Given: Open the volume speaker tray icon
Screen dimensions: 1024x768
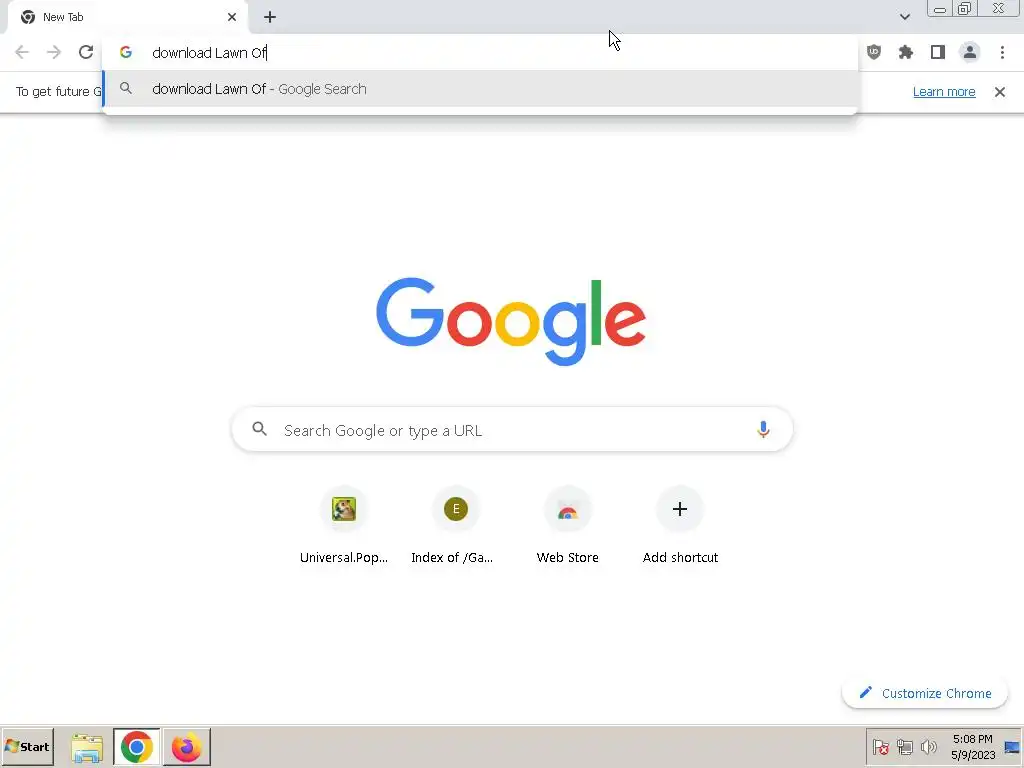Looking at the screenshot, I should tap(928, 746).
